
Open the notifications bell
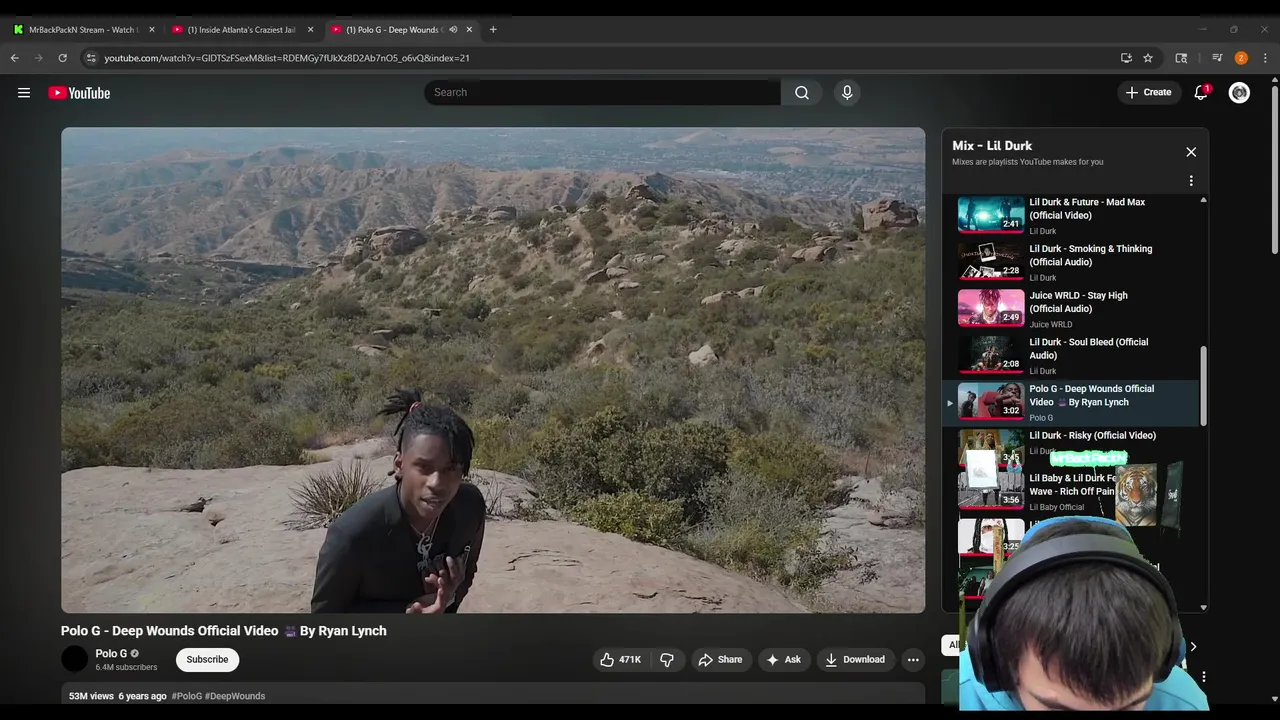[x=1201, y=93]
